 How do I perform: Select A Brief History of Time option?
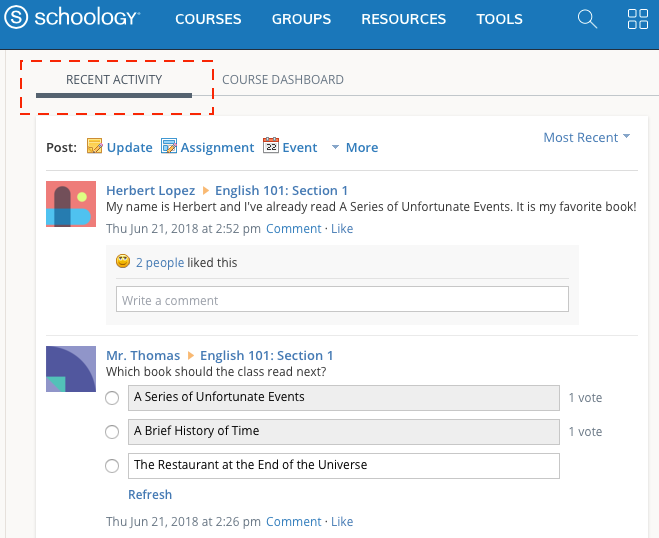click(x=112, y=432)
